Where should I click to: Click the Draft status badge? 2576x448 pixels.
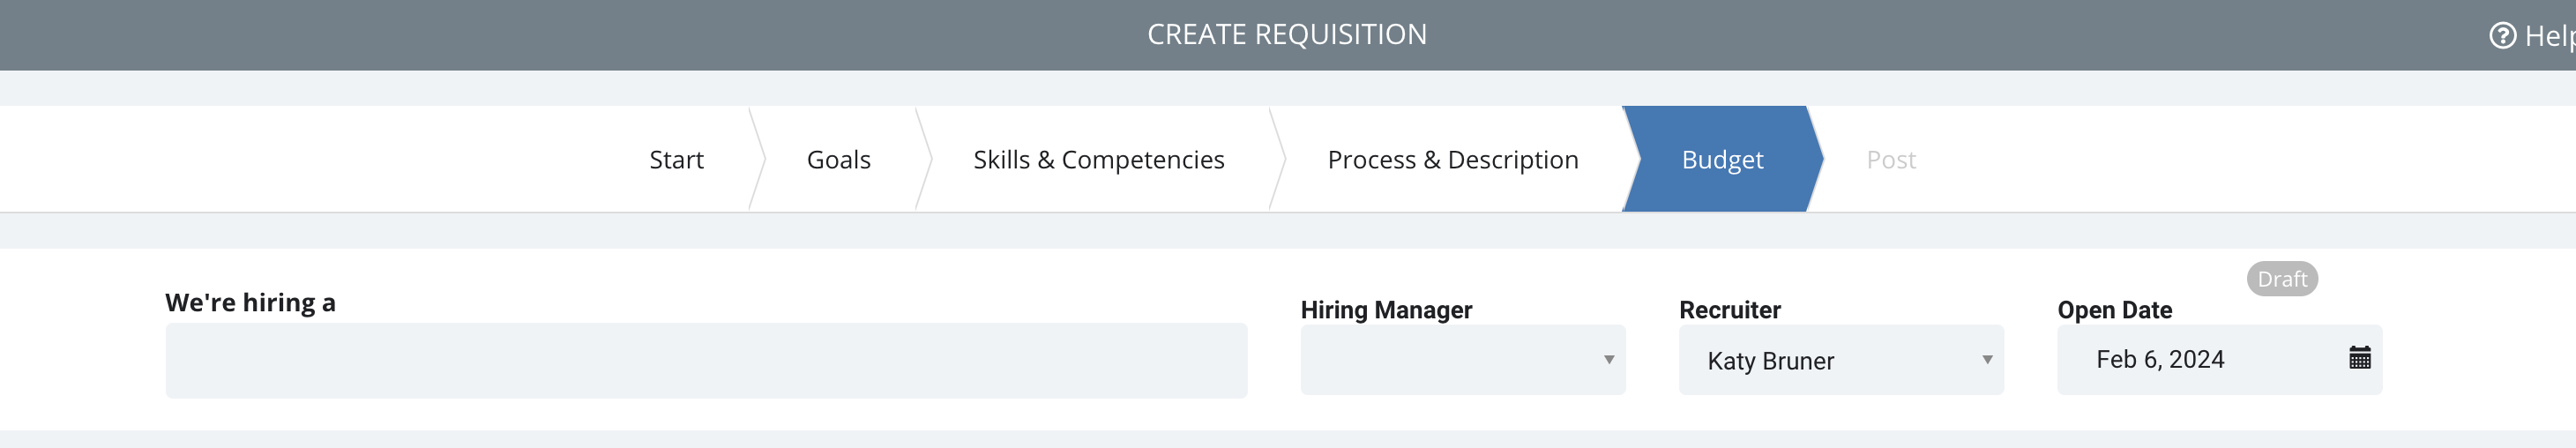(2282, 279)
